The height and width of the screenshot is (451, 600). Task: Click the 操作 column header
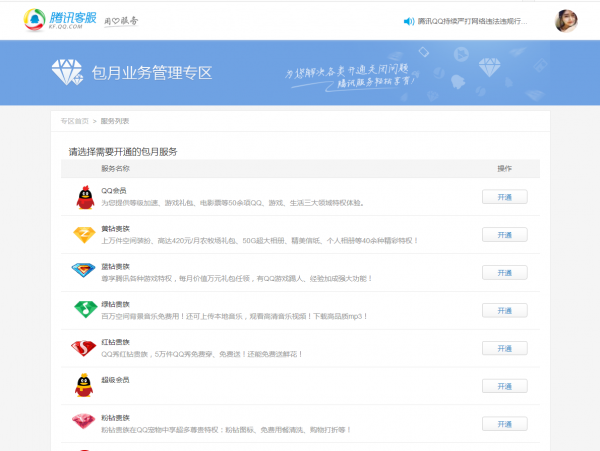pos(504,168)
